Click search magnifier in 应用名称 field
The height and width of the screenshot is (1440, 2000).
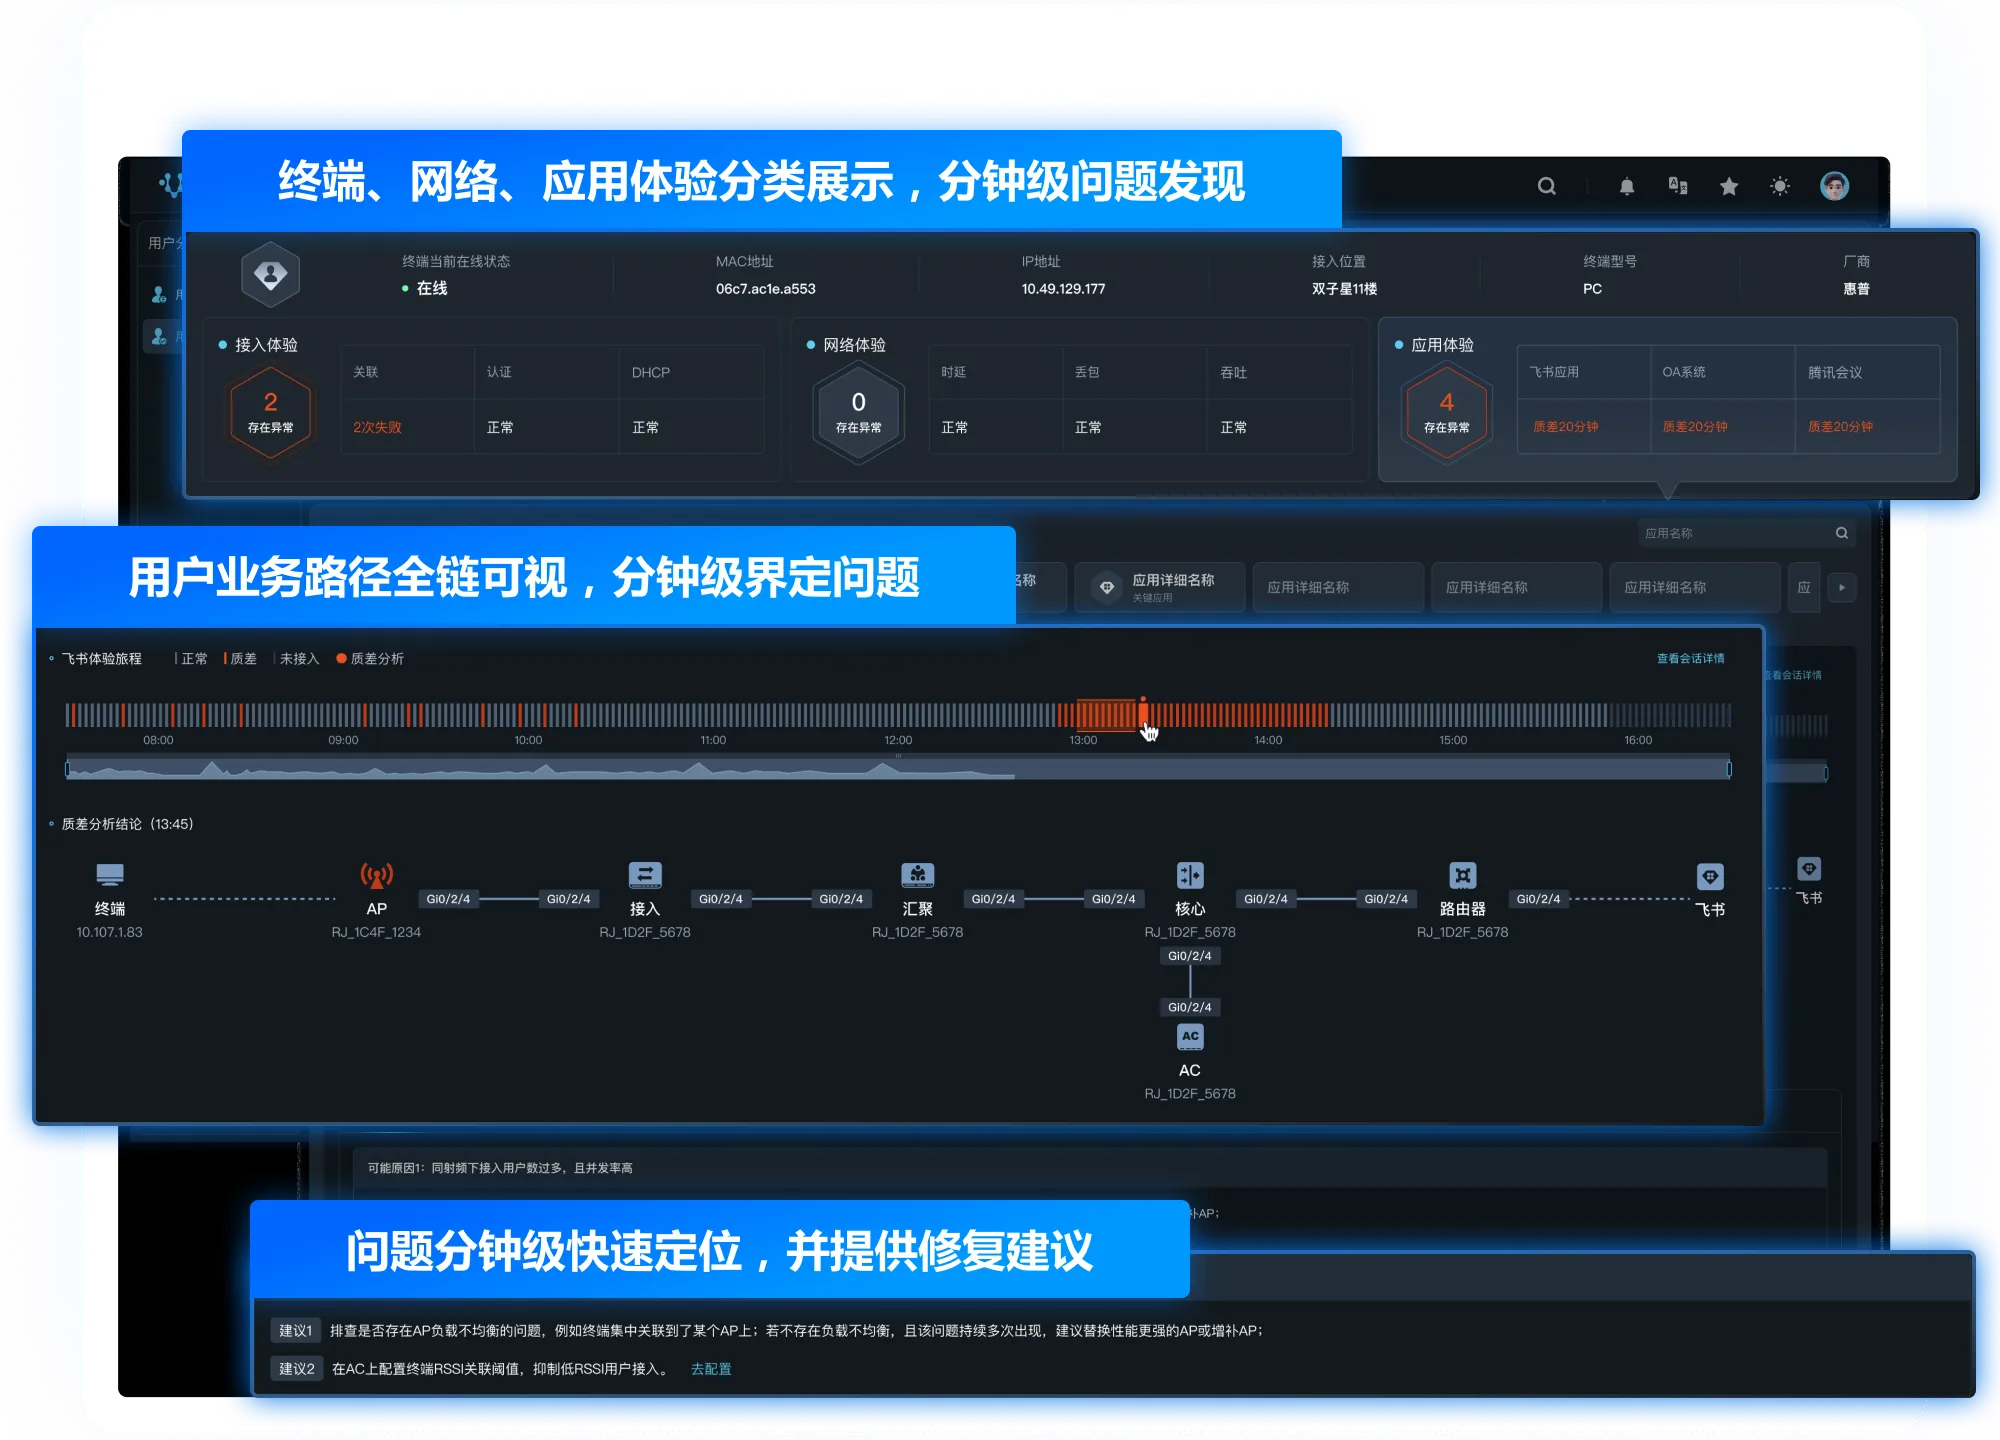(x=1842, y=533)
